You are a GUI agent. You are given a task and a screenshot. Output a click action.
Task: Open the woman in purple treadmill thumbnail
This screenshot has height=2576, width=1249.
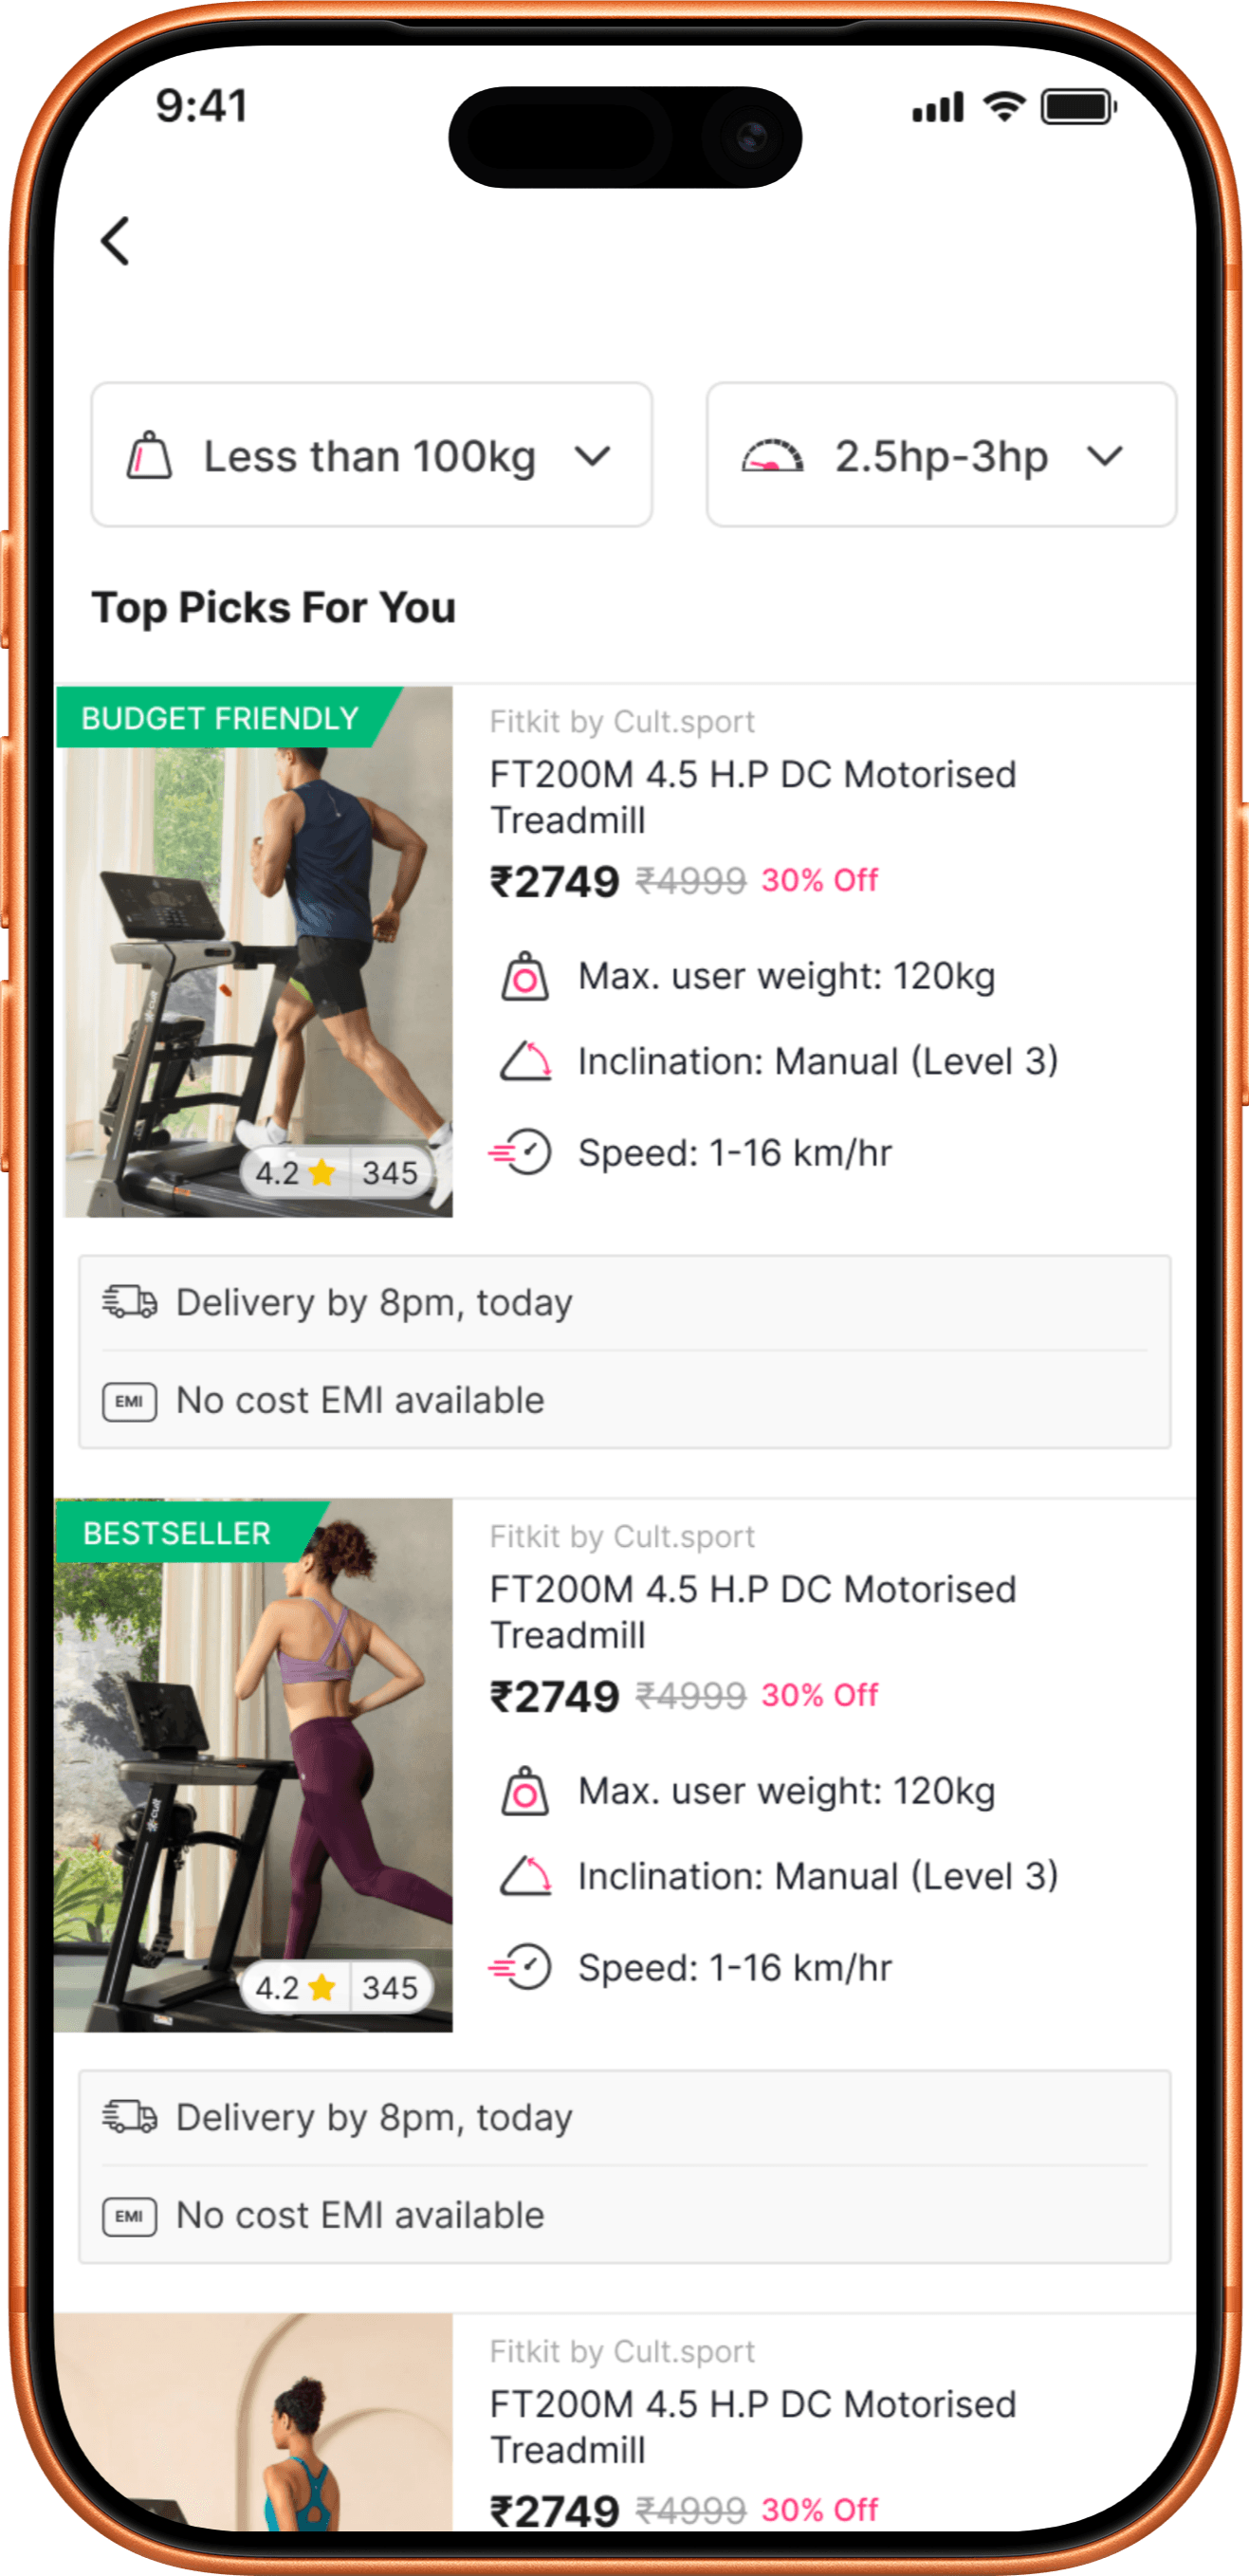[x=255, y=1766]
